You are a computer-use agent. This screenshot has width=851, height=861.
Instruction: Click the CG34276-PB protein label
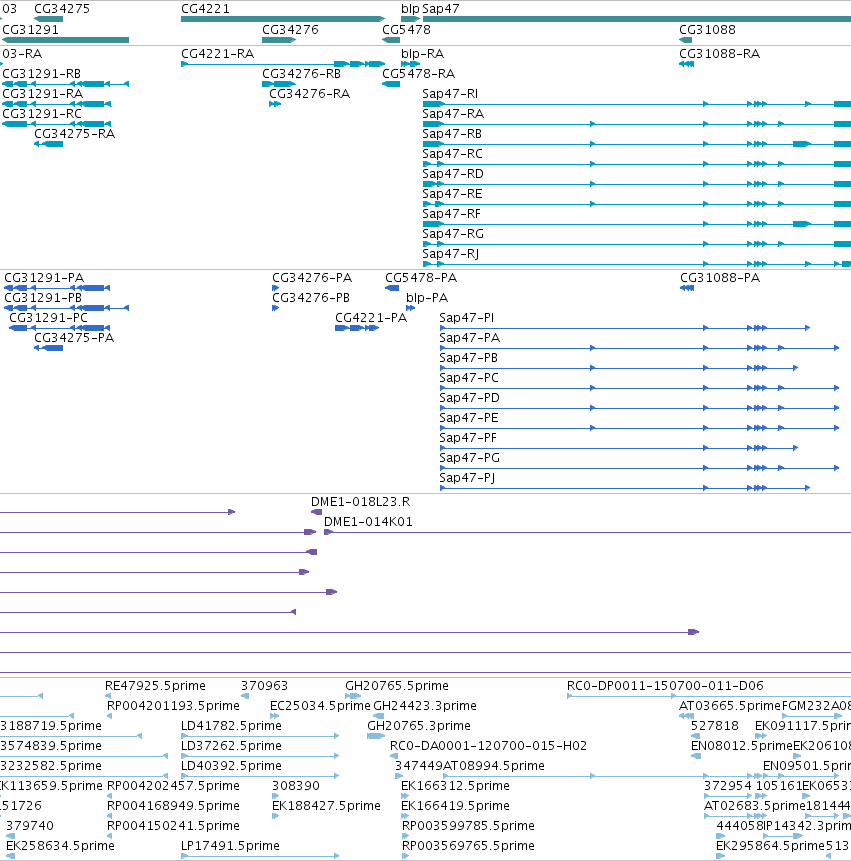311,298
